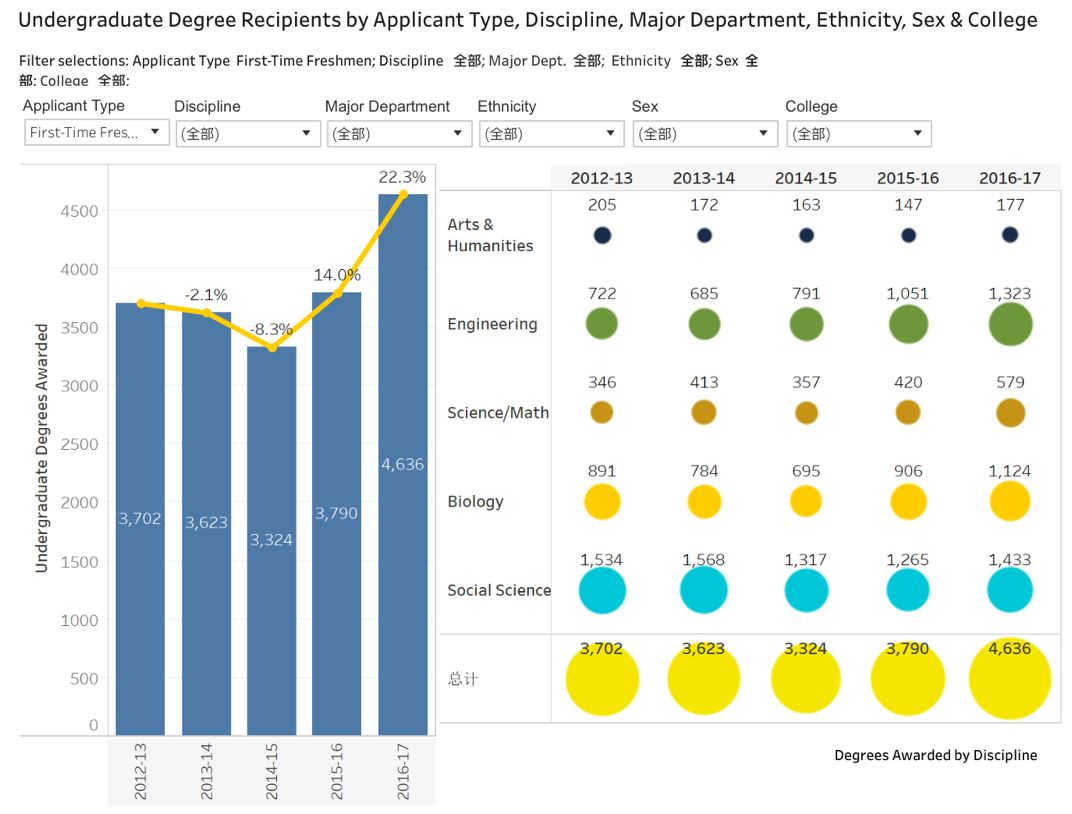Click the -8.3% growth line point
Screen dimensions: 1072x814
(x=272, y=348)
